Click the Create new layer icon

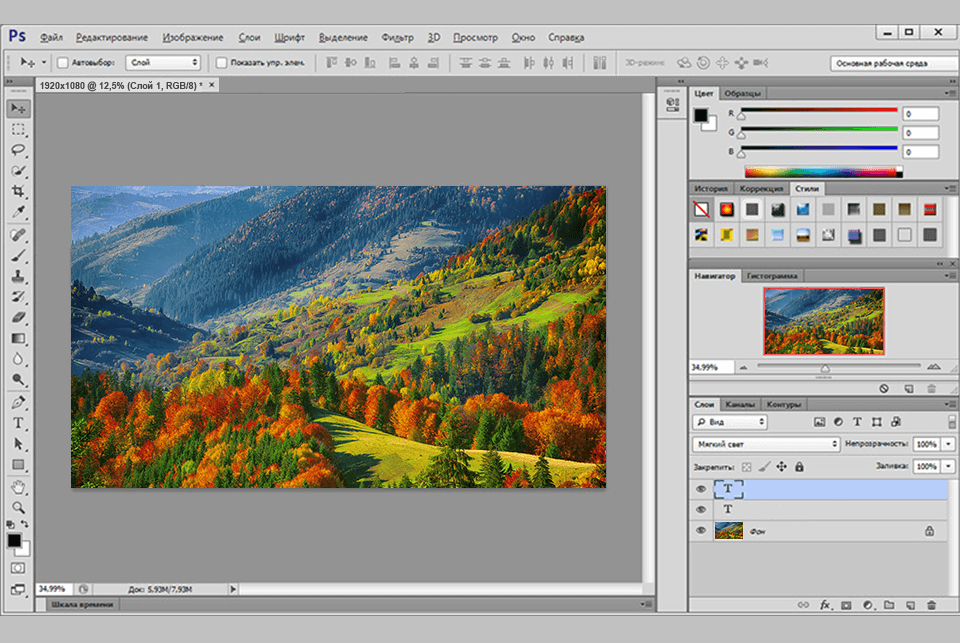point(911,605)
